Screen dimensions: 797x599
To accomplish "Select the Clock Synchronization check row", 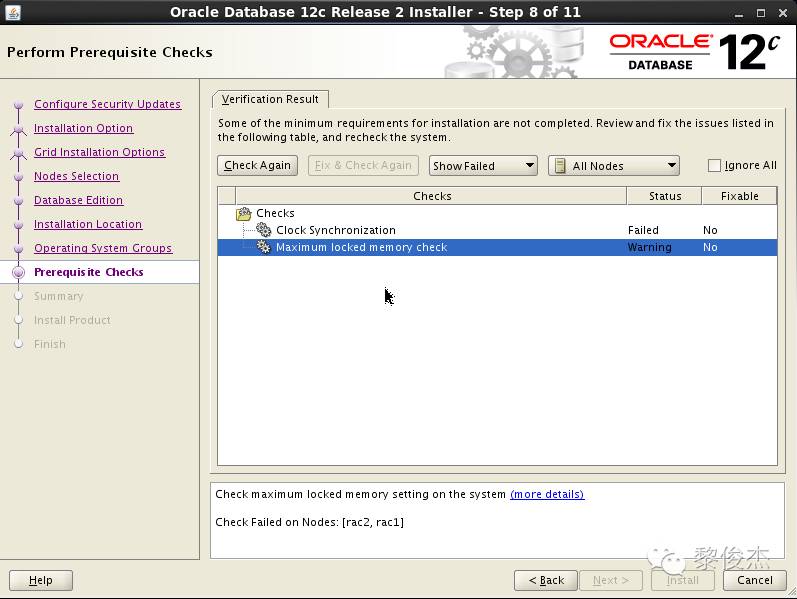I will click(497, 230).
